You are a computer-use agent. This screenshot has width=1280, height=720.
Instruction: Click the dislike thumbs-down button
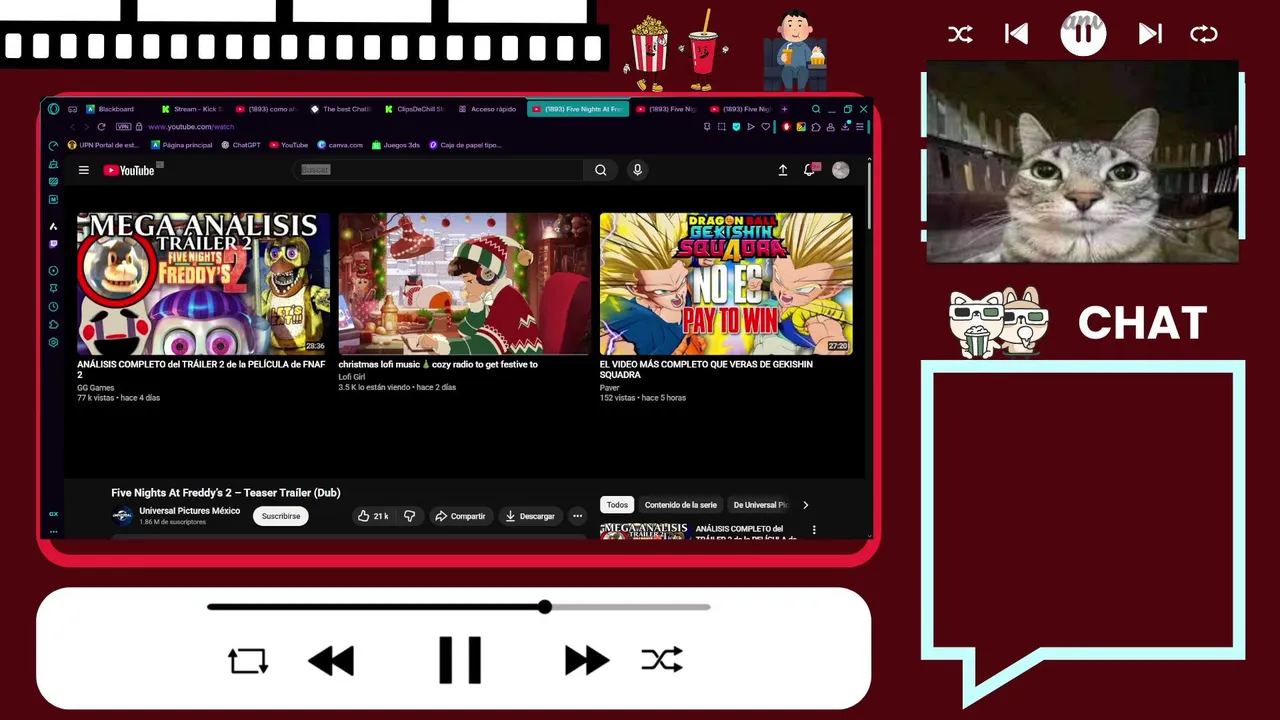409,516
